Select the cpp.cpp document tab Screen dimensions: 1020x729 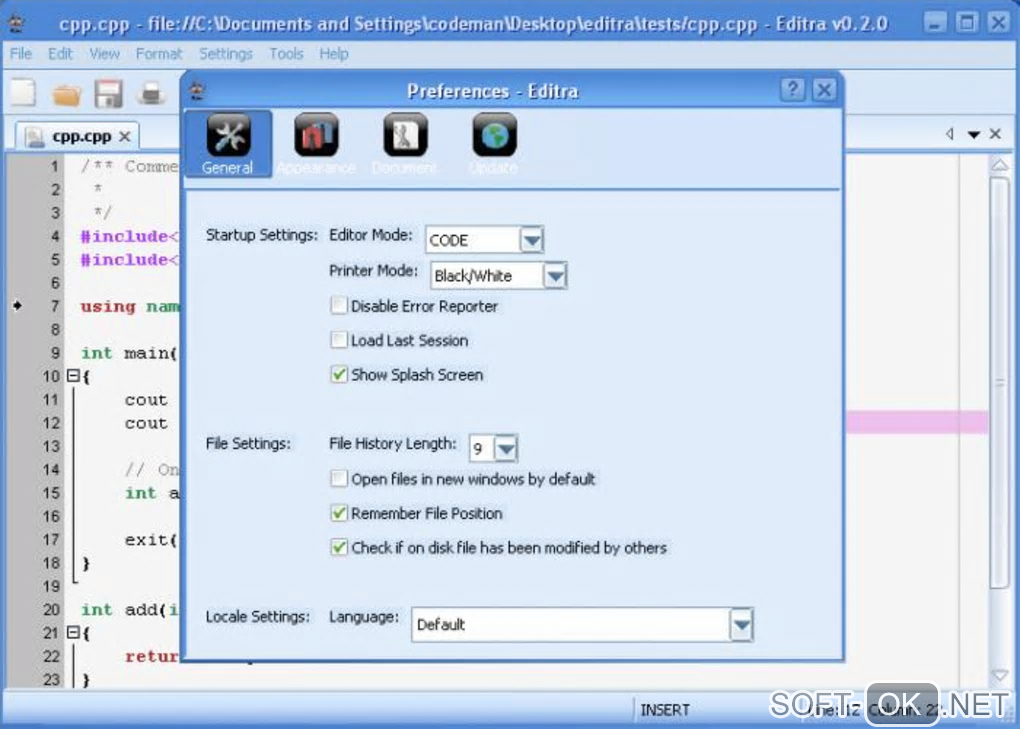coord(77,136)
